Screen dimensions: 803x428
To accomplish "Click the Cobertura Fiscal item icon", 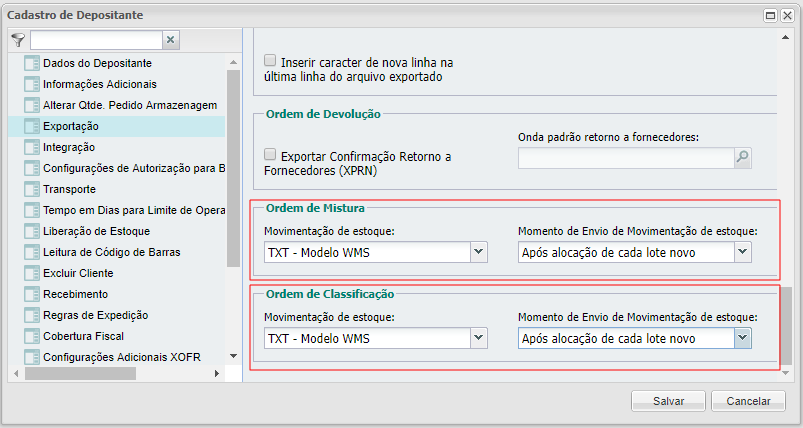I will pyautogui.click(x=31, y=336).
